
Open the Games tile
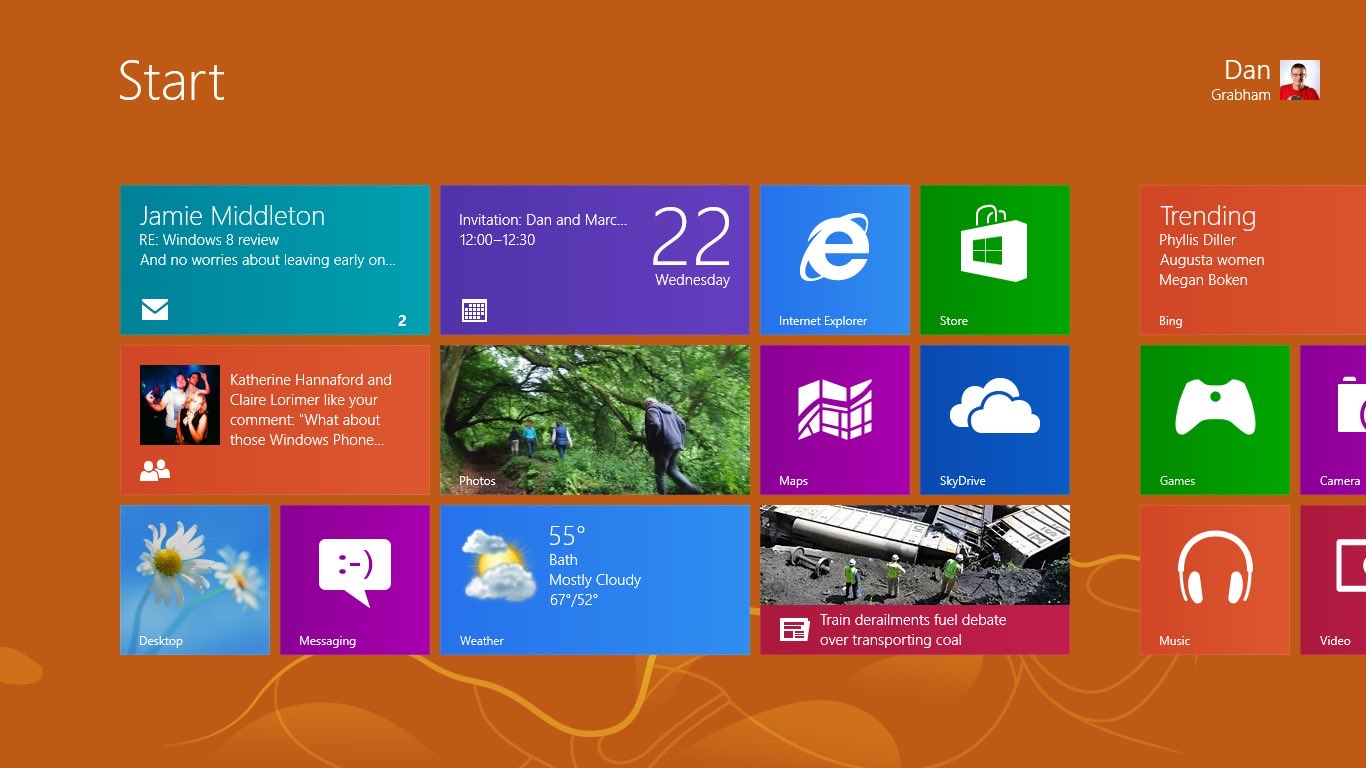[x=1214, y=419]
